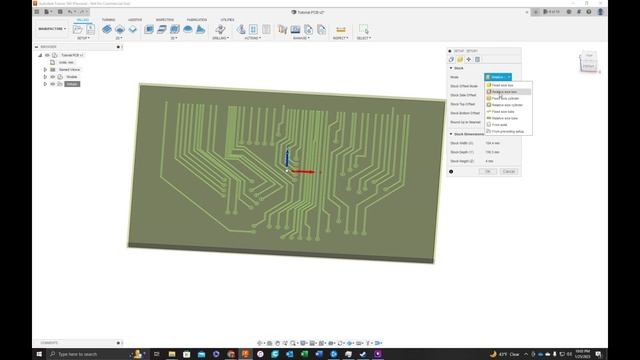Select the Units item in browser
Image resolution: width=640 pixels, height=360 pixels.
pos(66,62)
